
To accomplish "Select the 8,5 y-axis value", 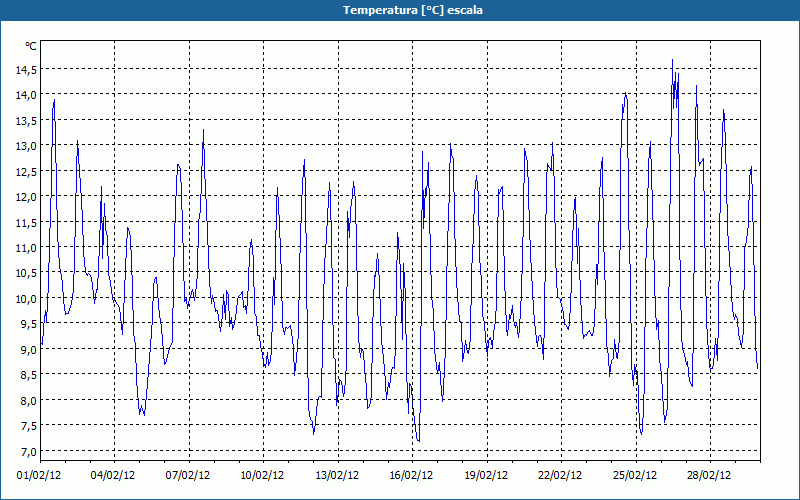I will [x=29, y=374].
